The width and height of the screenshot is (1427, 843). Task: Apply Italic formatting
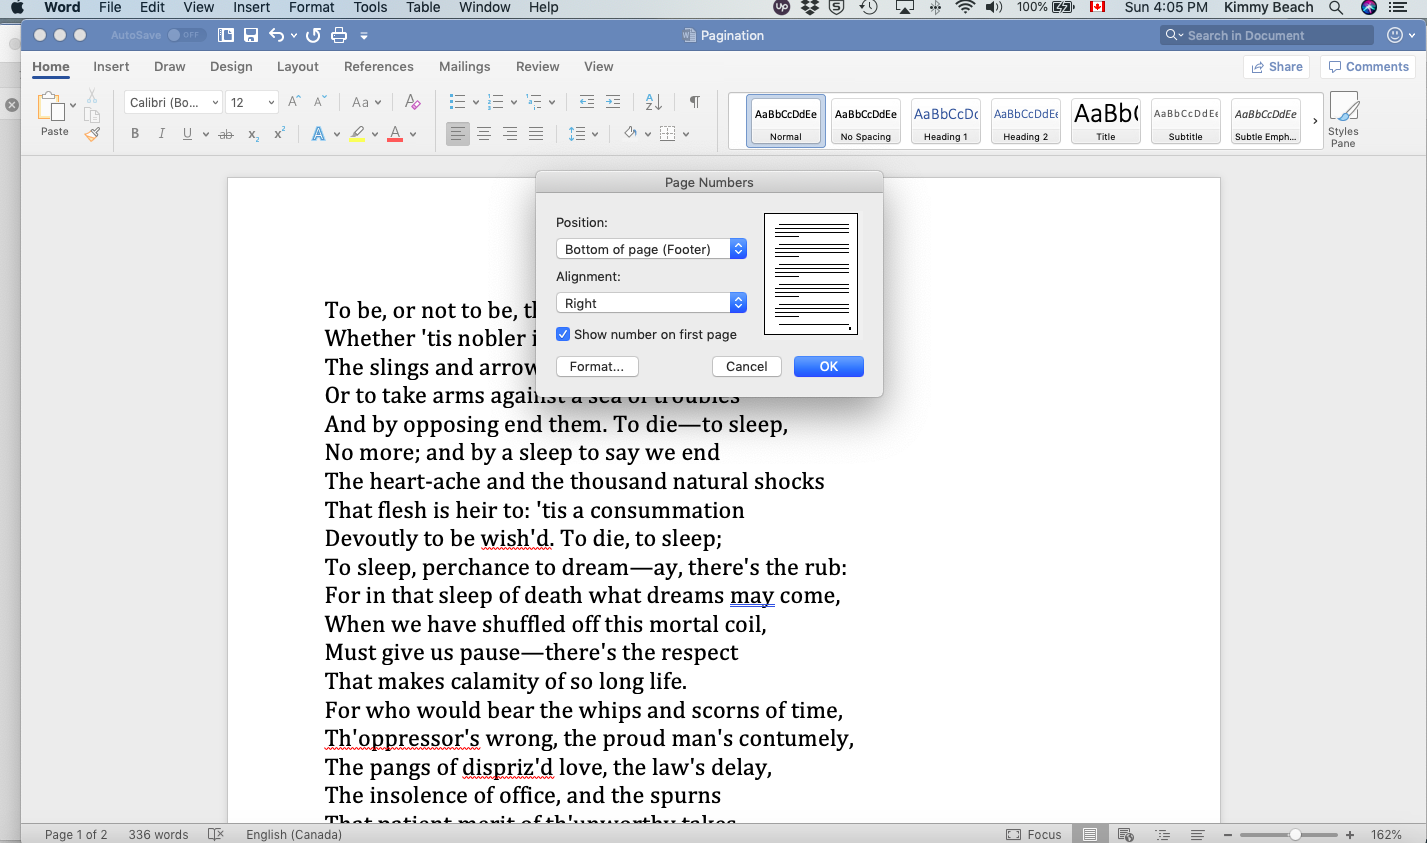point(161,133)
